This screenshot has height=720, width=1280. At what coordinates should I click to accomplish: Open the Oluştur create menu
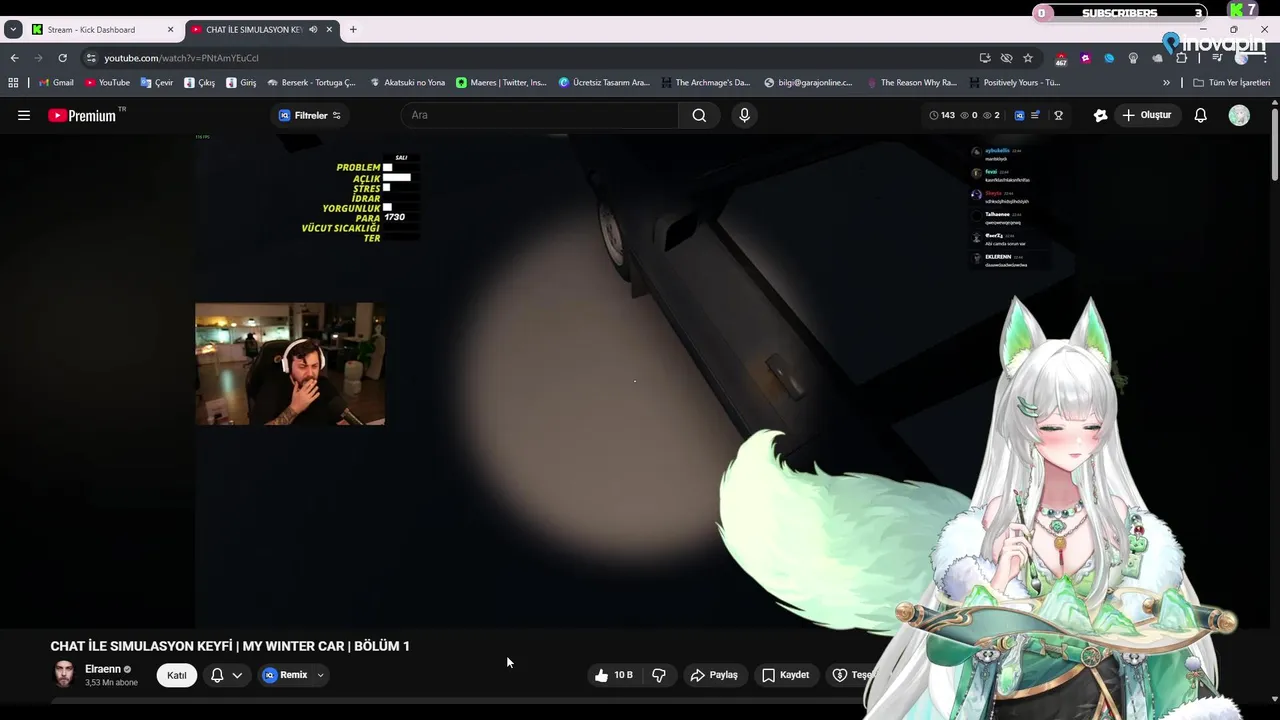click(x=1146, y=115)
